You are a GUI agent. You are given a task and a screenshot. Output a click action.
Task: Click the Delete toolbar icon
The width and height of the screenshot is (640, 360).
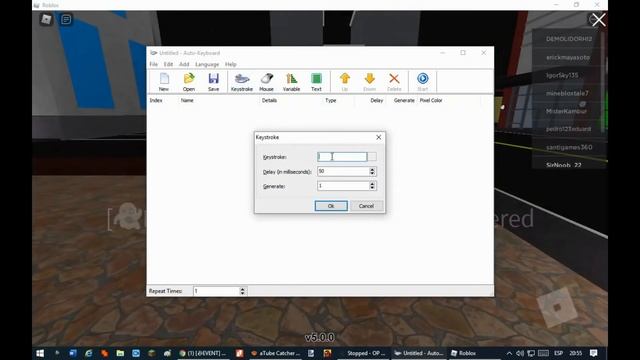tap(394, 82)
